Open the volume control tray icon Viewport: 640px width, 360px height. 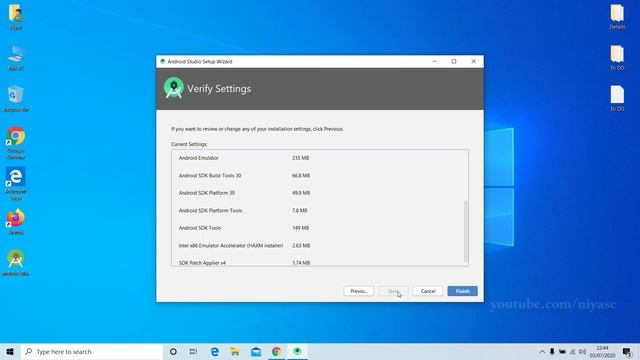pos(582,351)
